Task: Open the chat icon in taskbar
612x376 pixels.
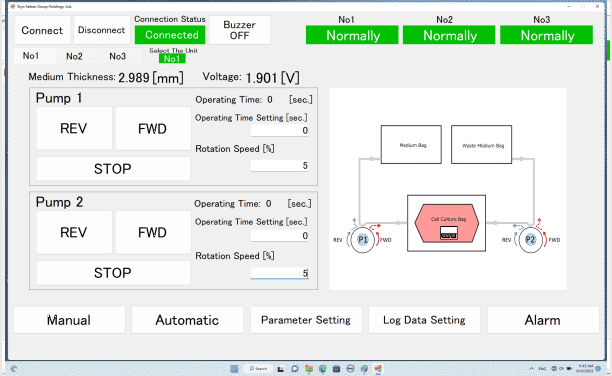Action: (295, 369)
